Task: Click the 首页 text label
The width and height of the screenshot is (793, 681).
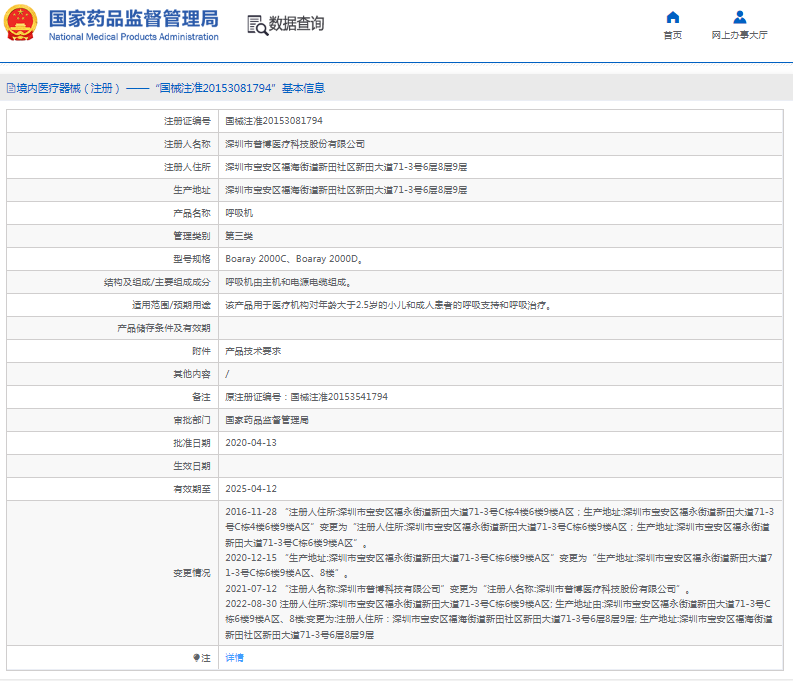Action: pos(672,35)
